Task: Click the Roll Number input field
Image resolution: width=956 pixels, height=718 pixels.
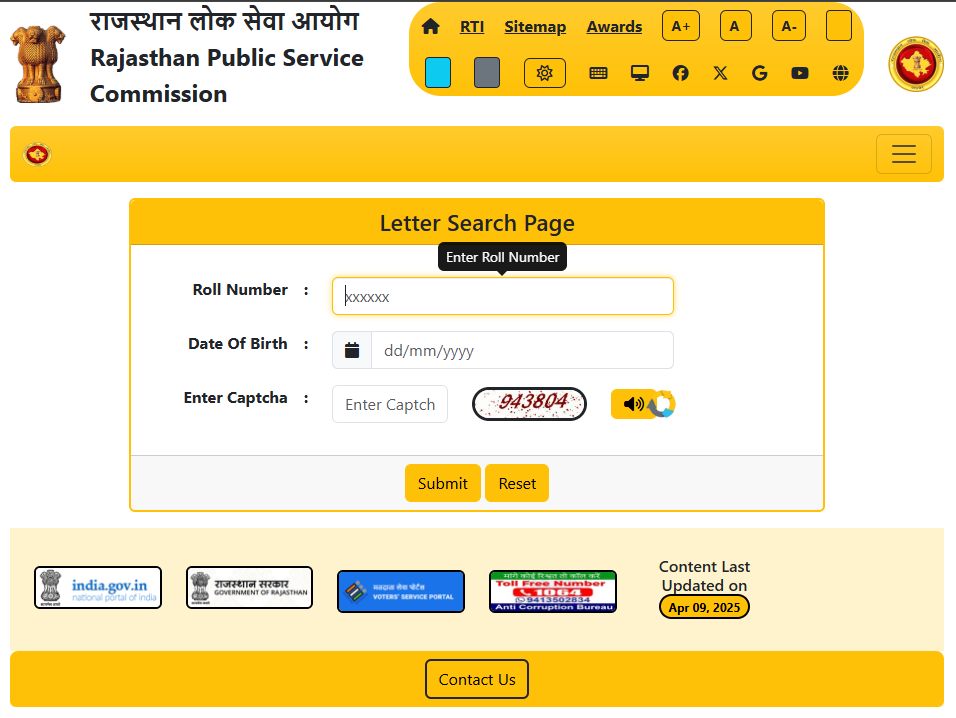Action: (503, 297)
